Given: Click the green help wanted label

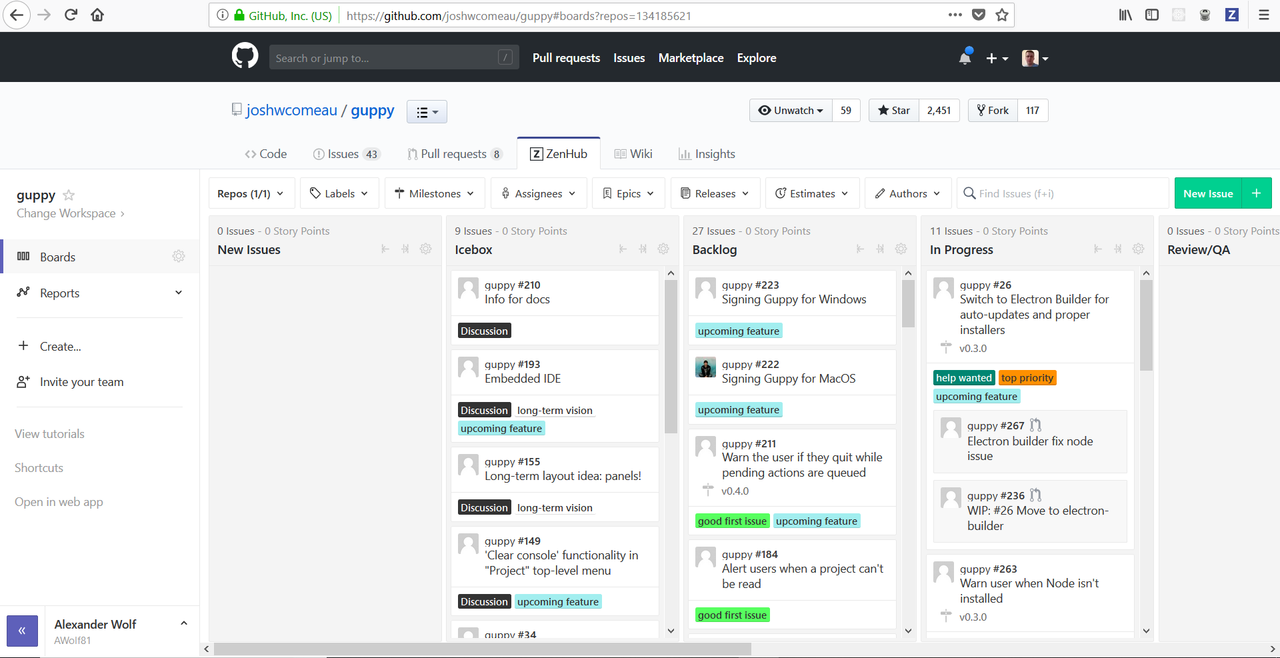Looking at the screenshot, I should [964, 378].
